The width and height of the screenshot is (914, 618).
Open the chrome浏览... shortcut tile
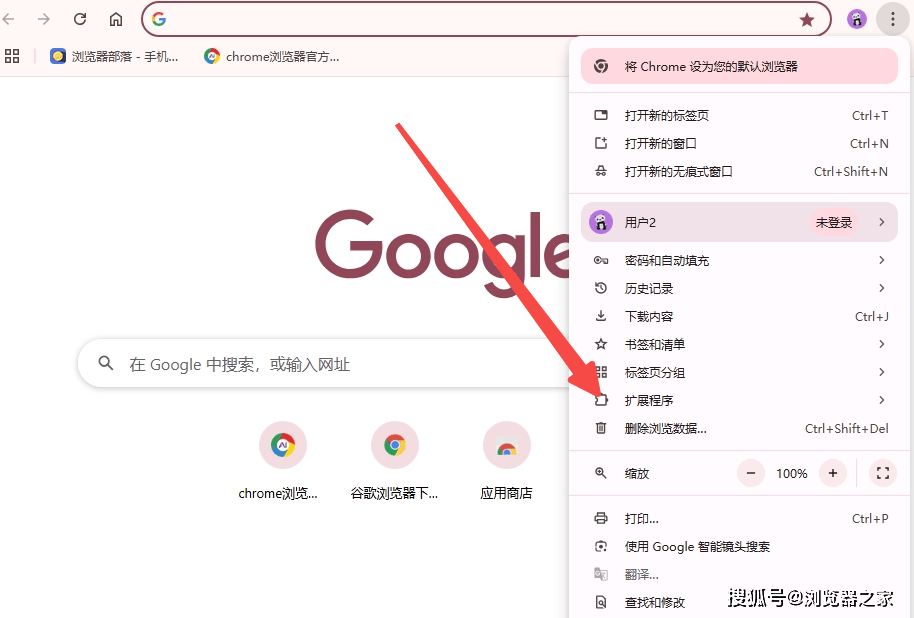(278, 462)
